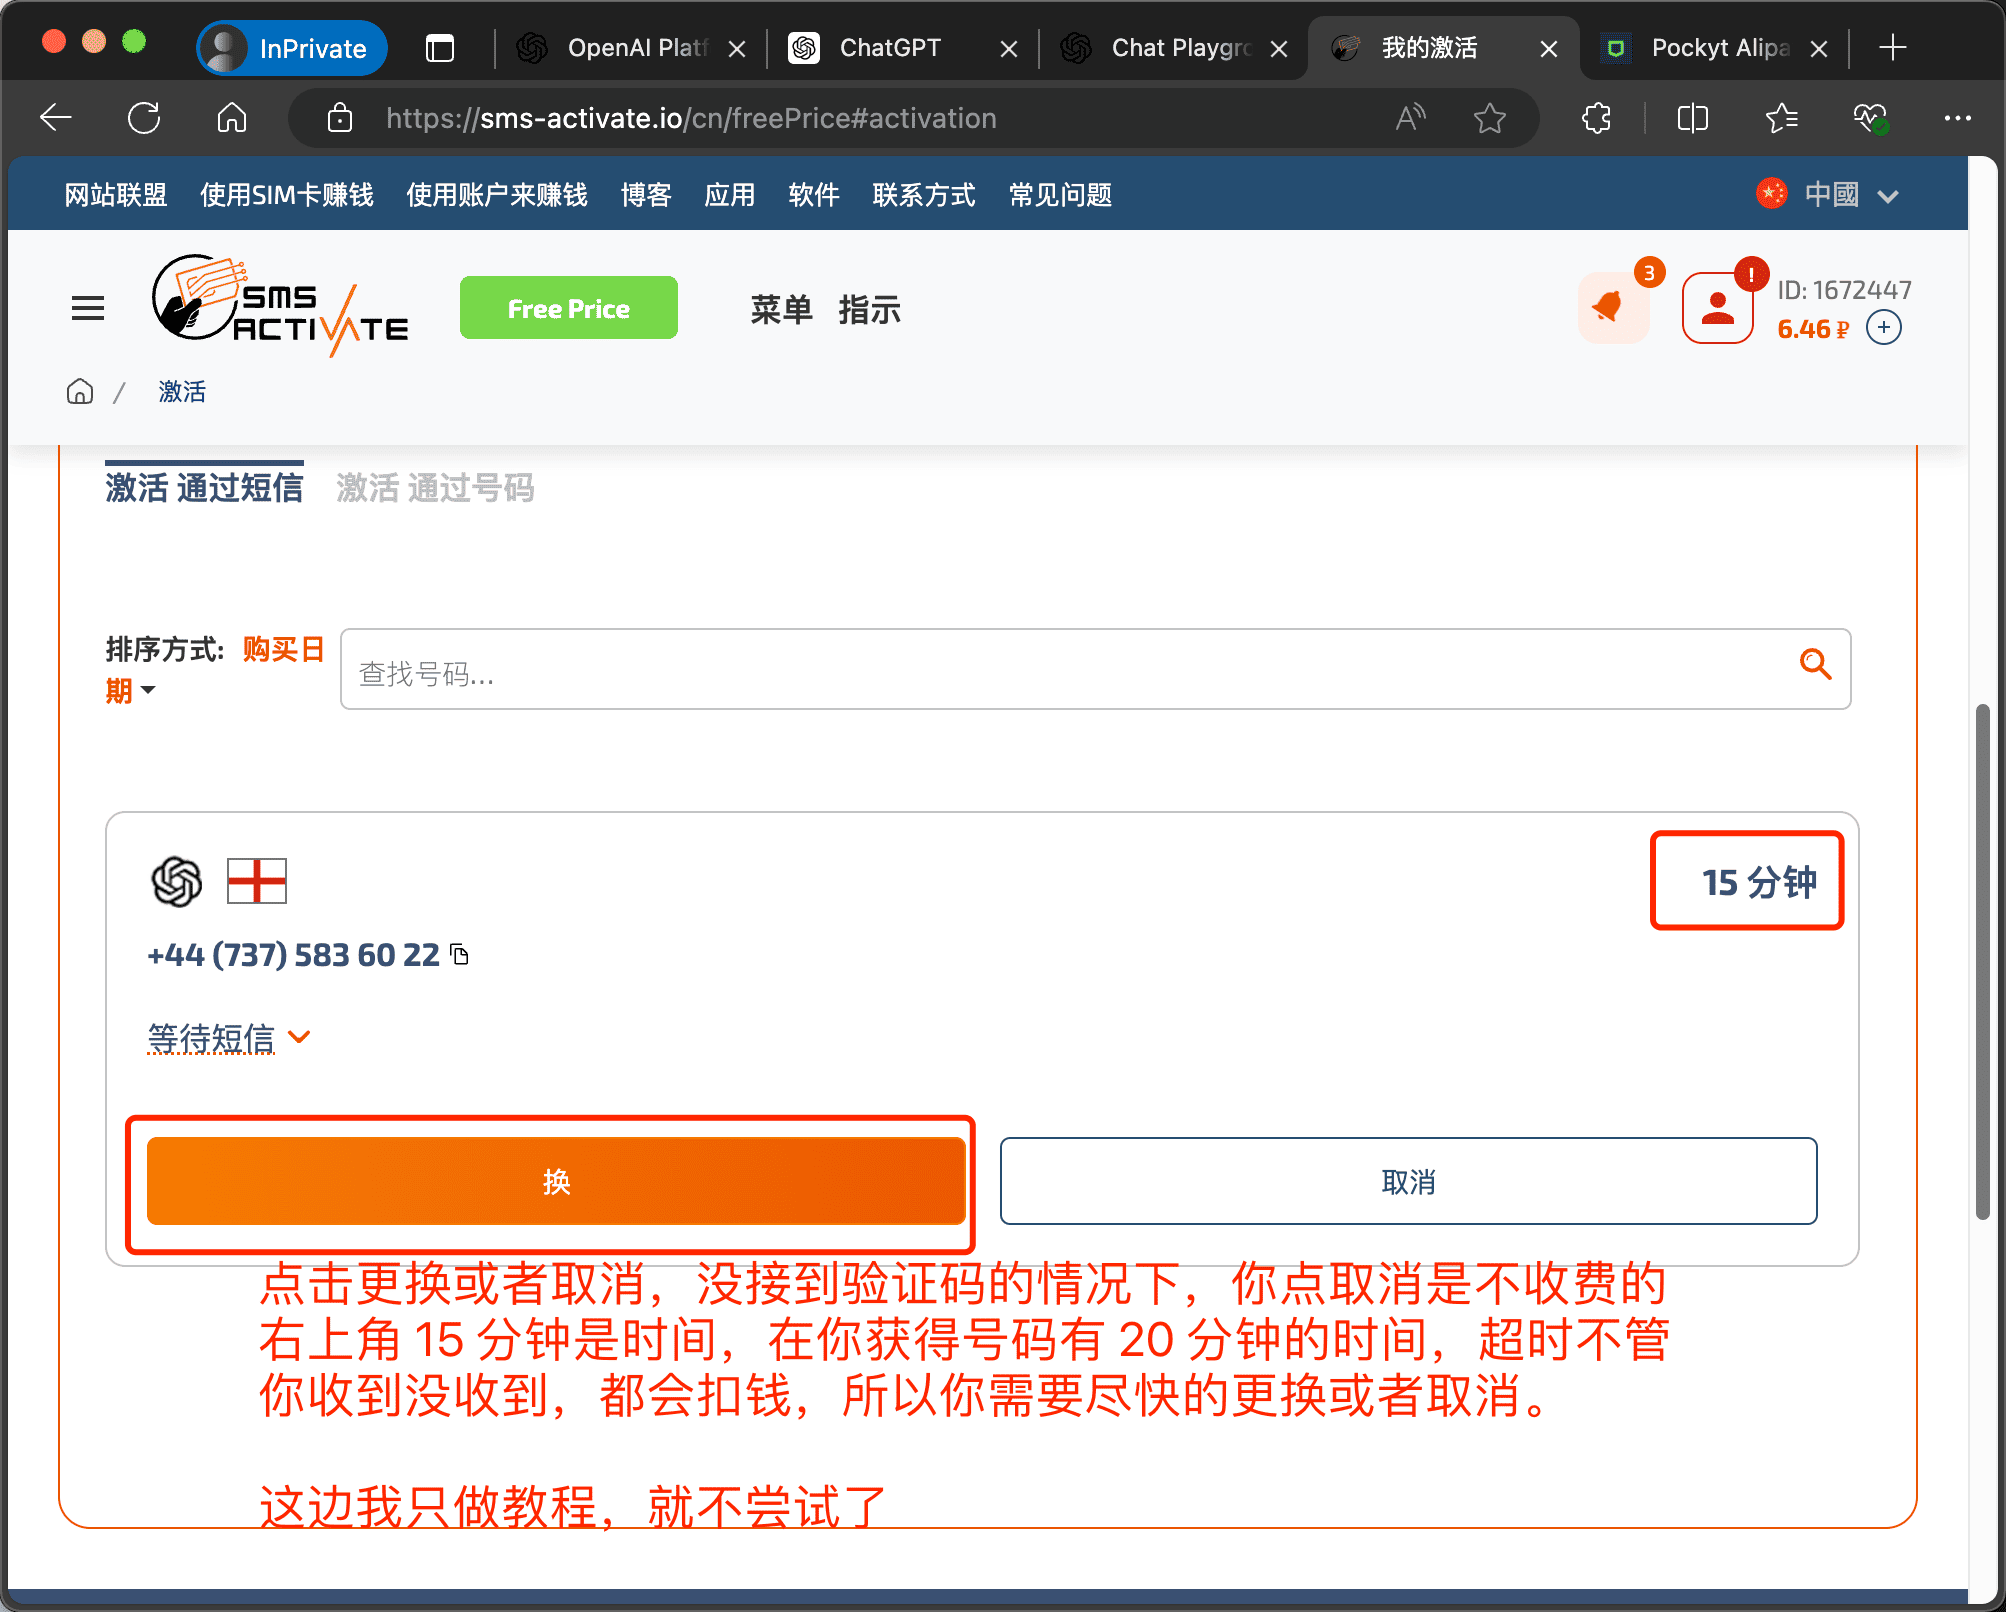Open the 排序方式 购买日期 sort dropdown
Image resolution: width=2006 pixels, height=1612 pixels.
[148, 690]
